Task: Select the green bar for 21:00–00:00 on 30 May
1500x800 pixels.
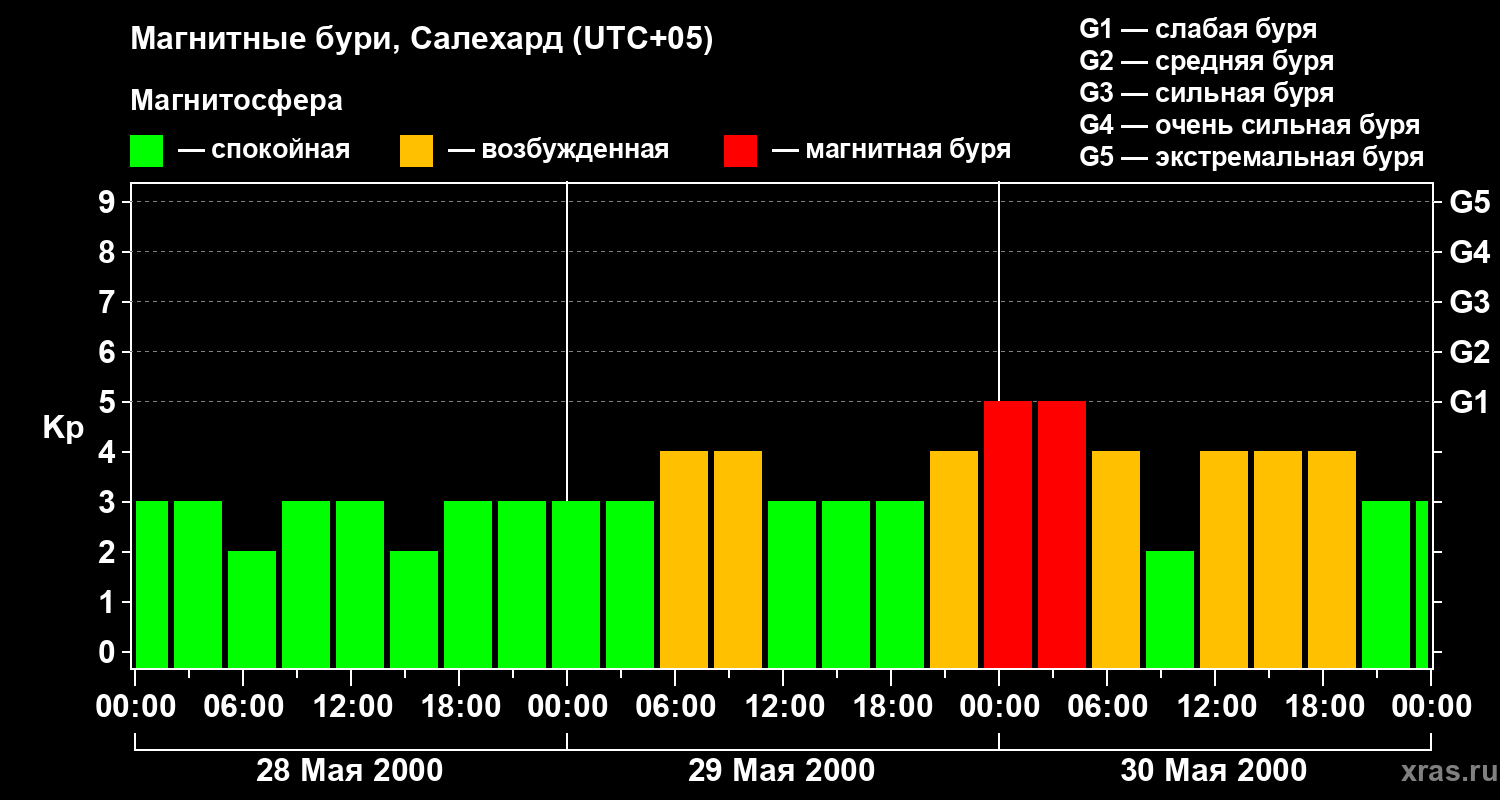Action: [1386, 584]
